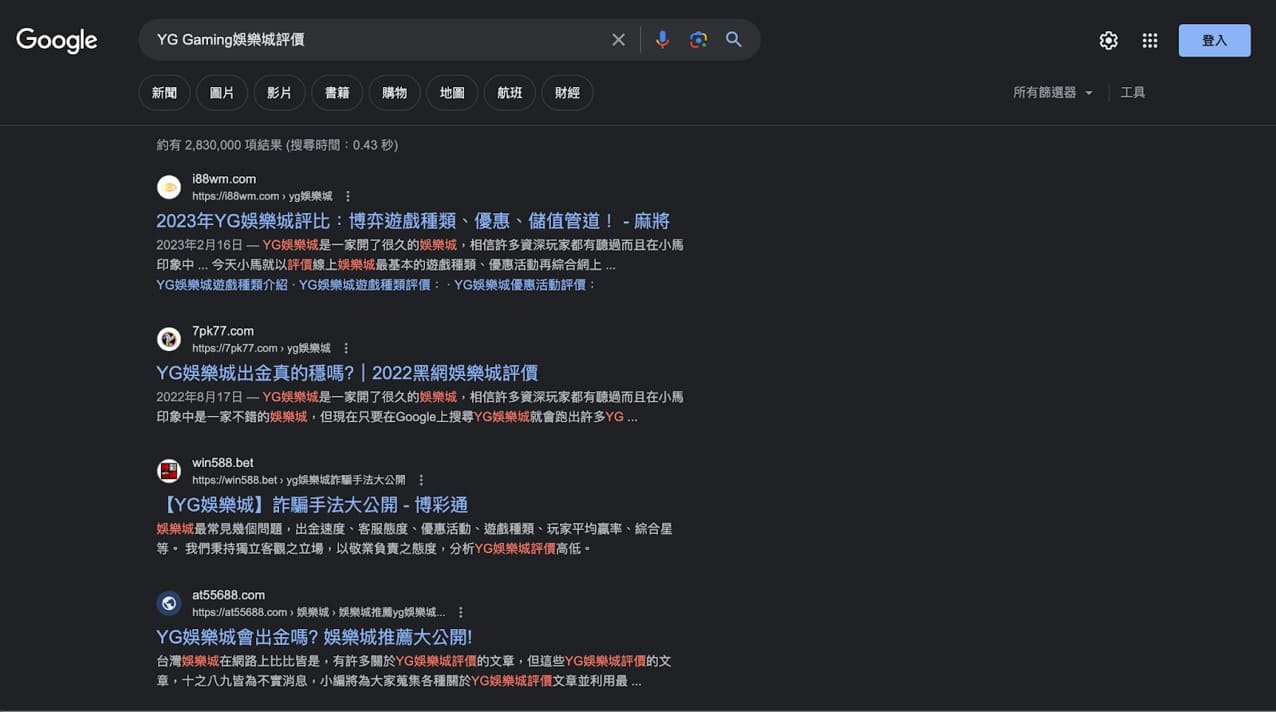
Task: Click URL https://7pk77.com › yg娛樂城
Action: (261, 348)
